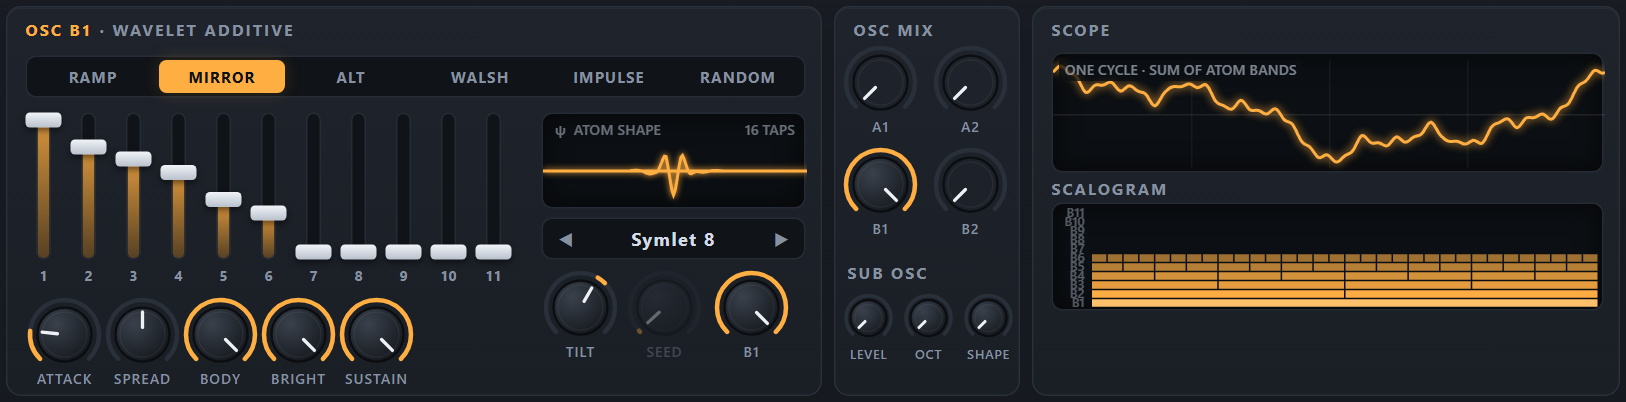Choose the WALSH preset tab
1626x402 pixels.
[480, 77]
